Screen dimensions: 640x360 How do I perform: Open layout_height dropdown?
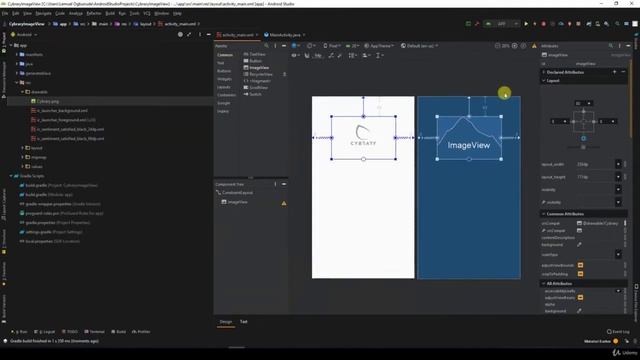click(618, 177)
